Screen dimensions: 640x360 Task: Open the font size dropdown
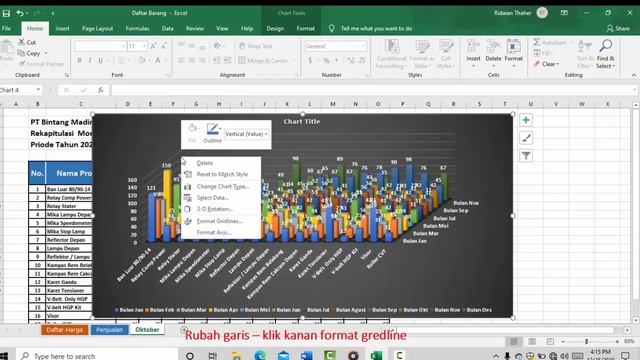[144, 46]
